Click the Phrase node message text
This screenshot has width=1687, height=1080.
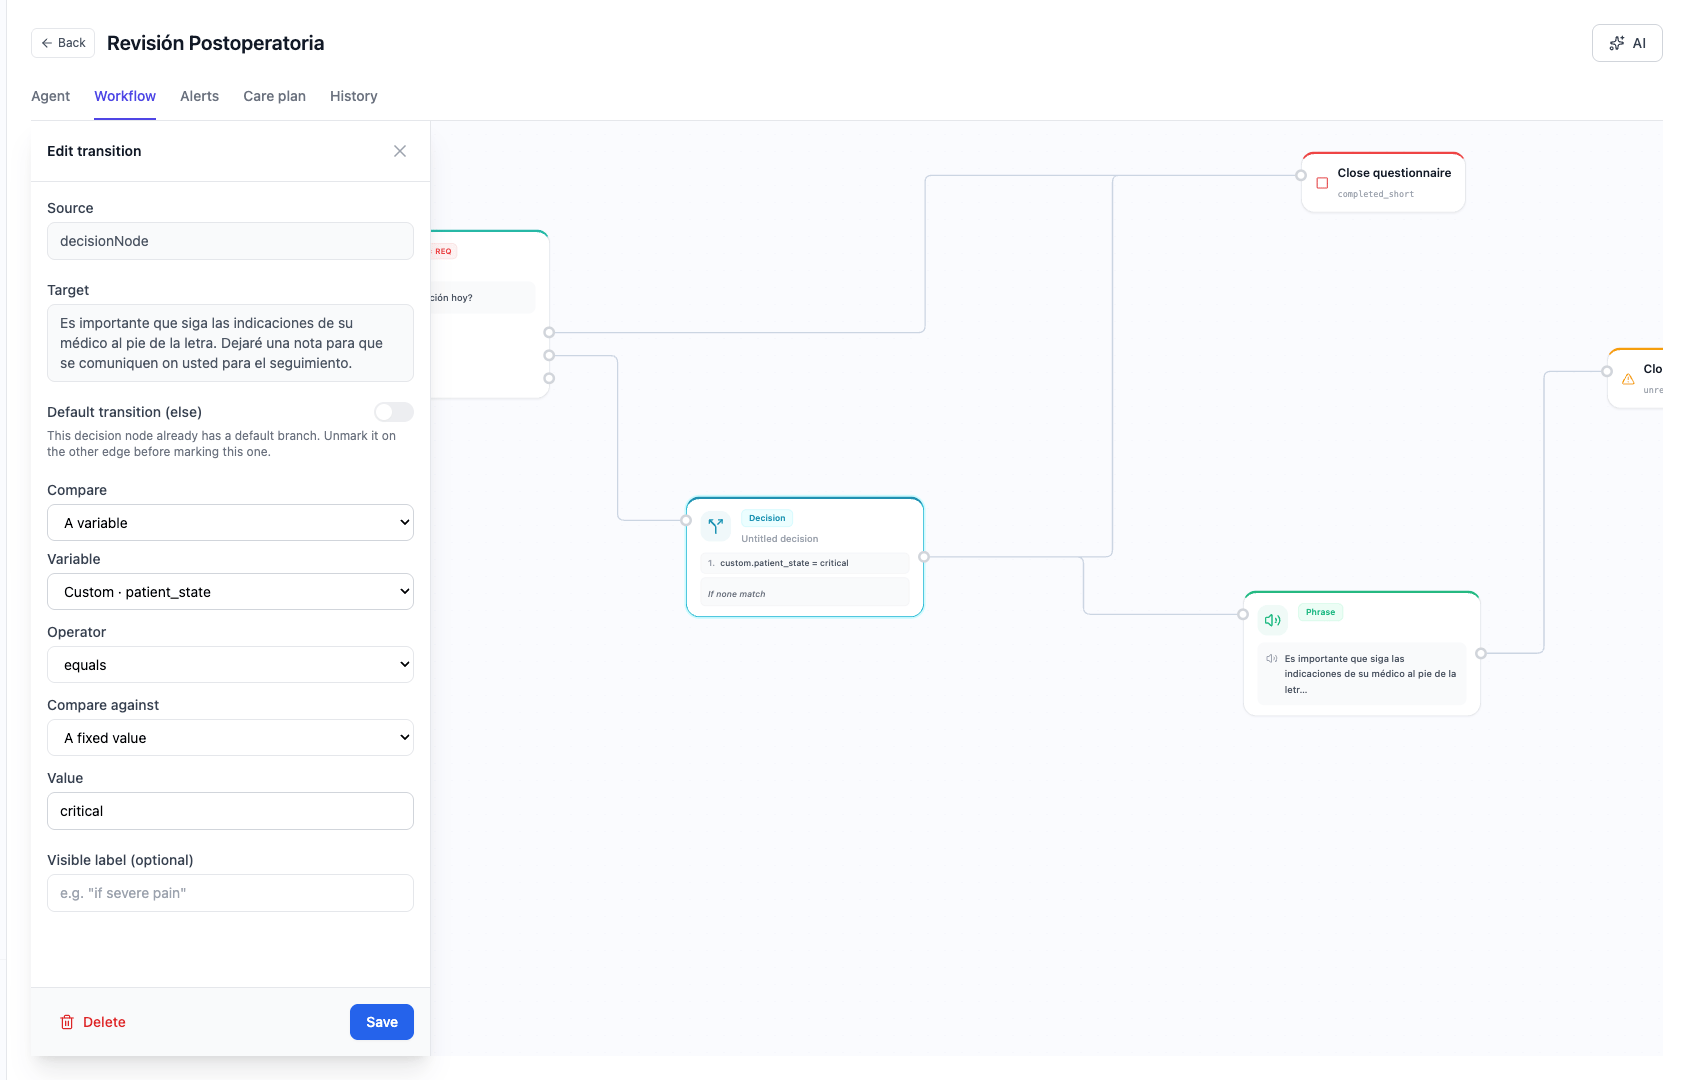coord(1370,674)
